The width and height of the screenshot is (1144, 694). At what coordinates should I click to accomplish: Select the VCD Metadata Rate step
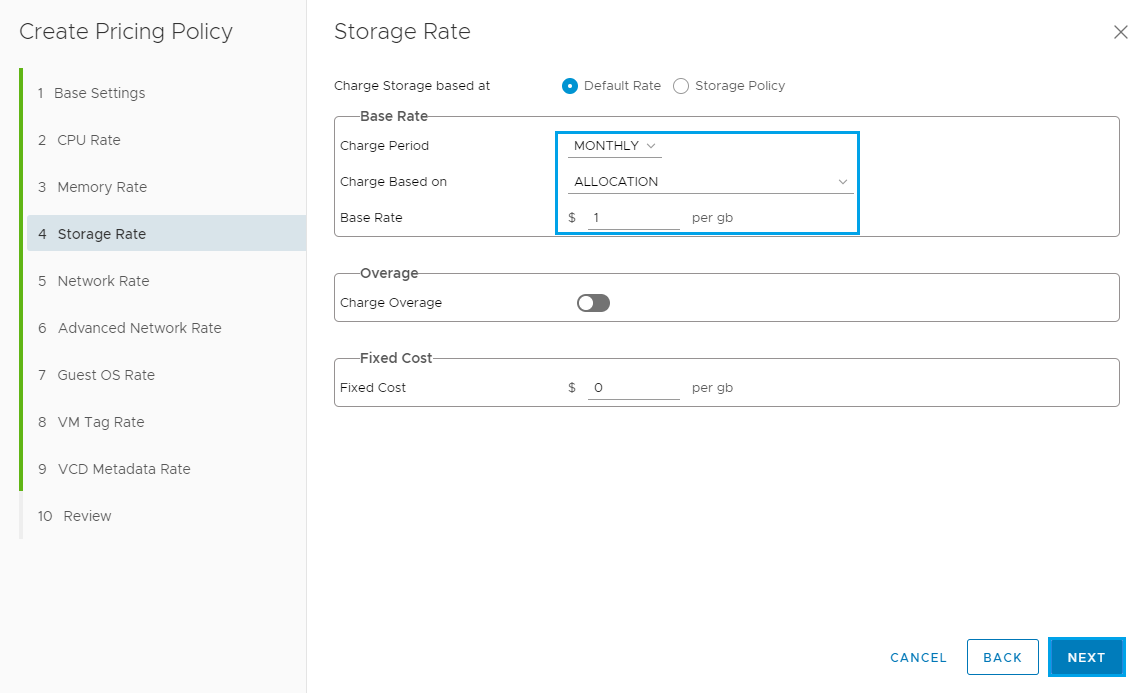click(124, 469)
